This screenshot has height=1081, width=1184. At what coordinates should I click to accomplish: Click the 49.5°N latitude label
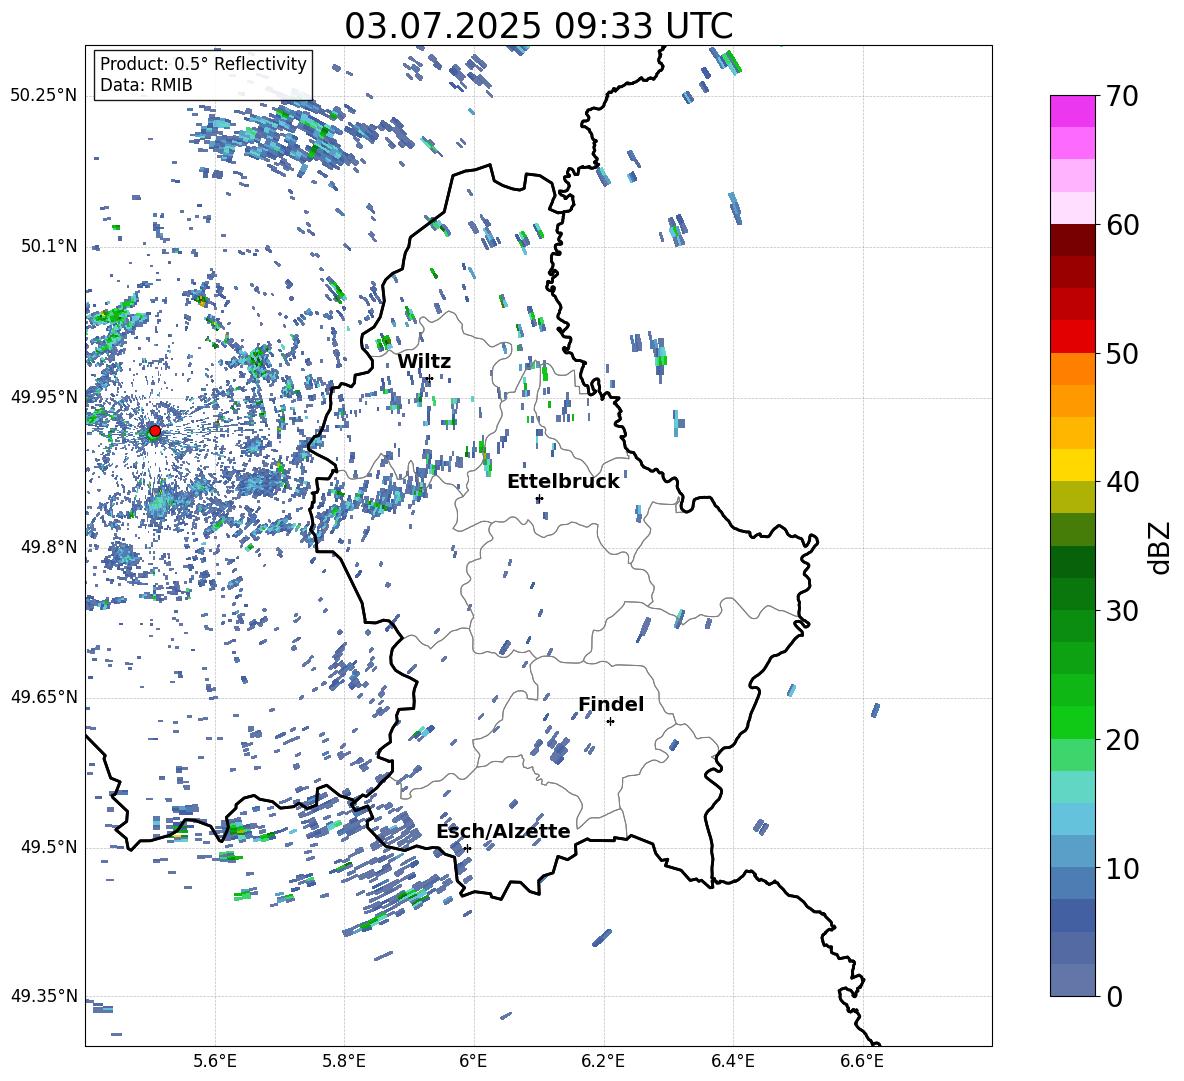[48, 846]
